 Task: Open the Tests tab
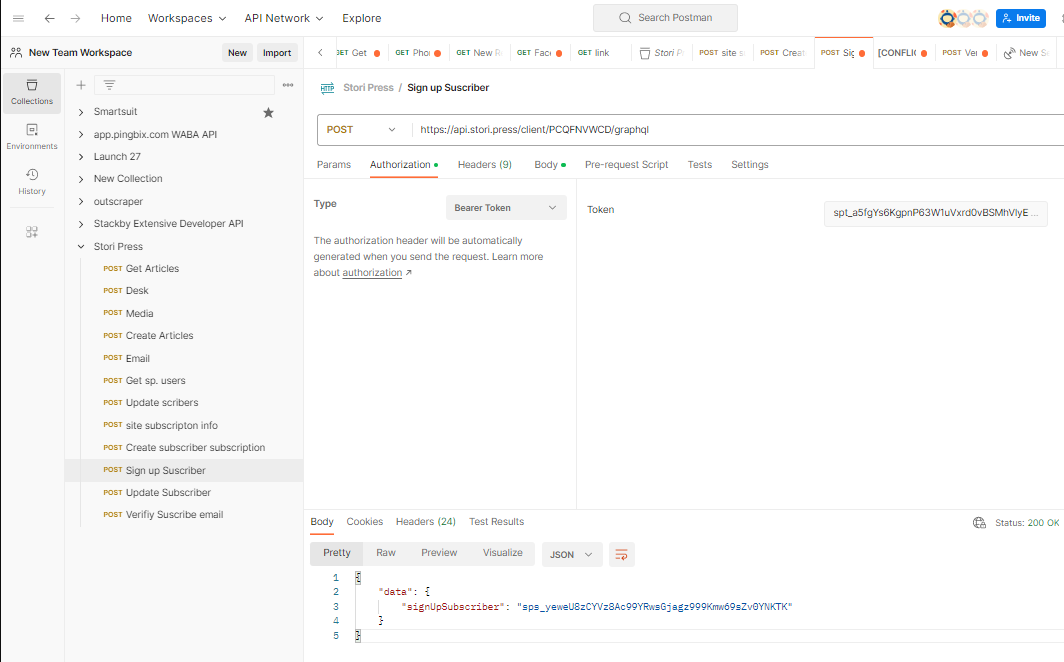[700, 164]
